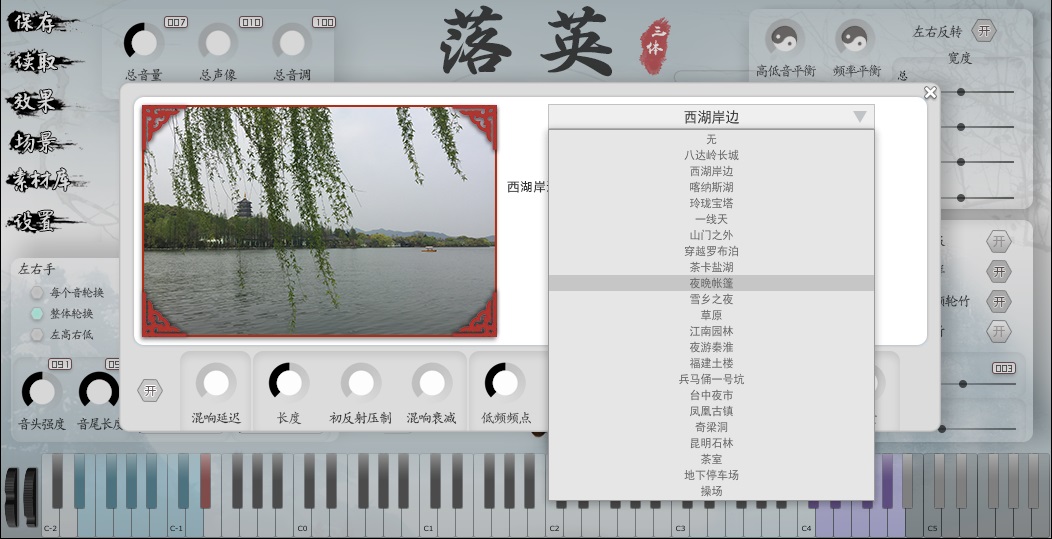Select 操场 scene entry
Image resolution: width=1052 pixels, height=539 pixels.
[x=711, y=491]
